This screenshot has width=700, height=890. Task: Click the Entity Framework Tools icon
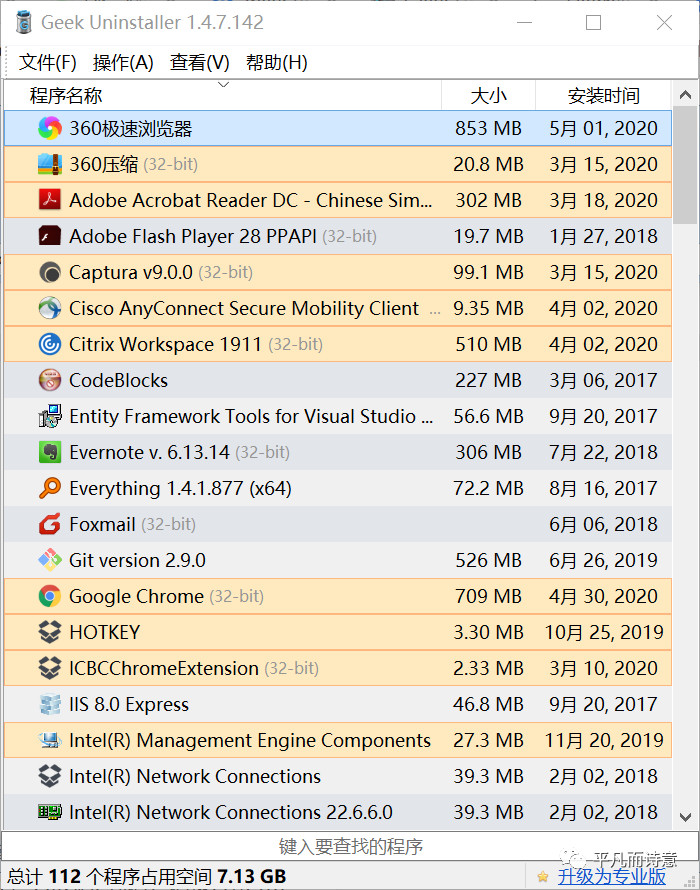pos(50,416)
